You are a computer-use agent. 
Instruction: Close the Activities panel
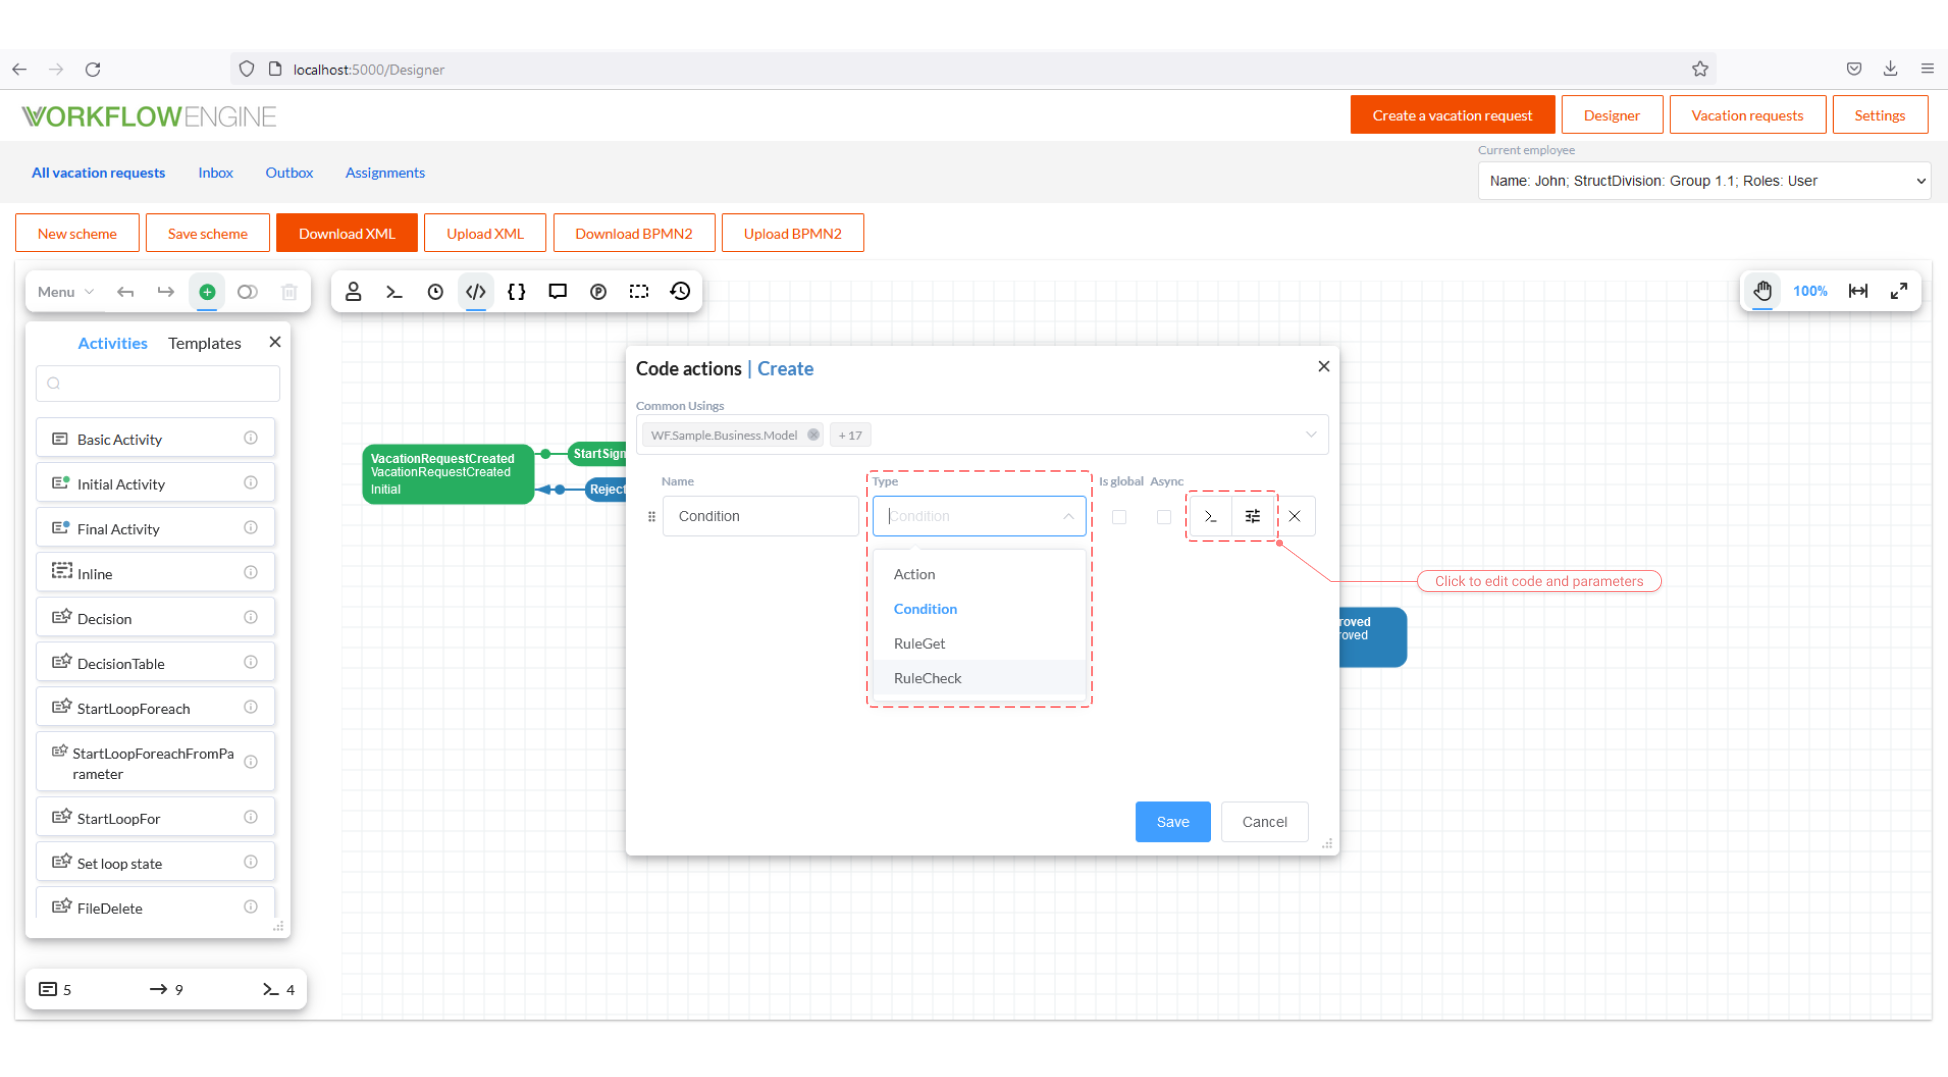click(275, 342)
